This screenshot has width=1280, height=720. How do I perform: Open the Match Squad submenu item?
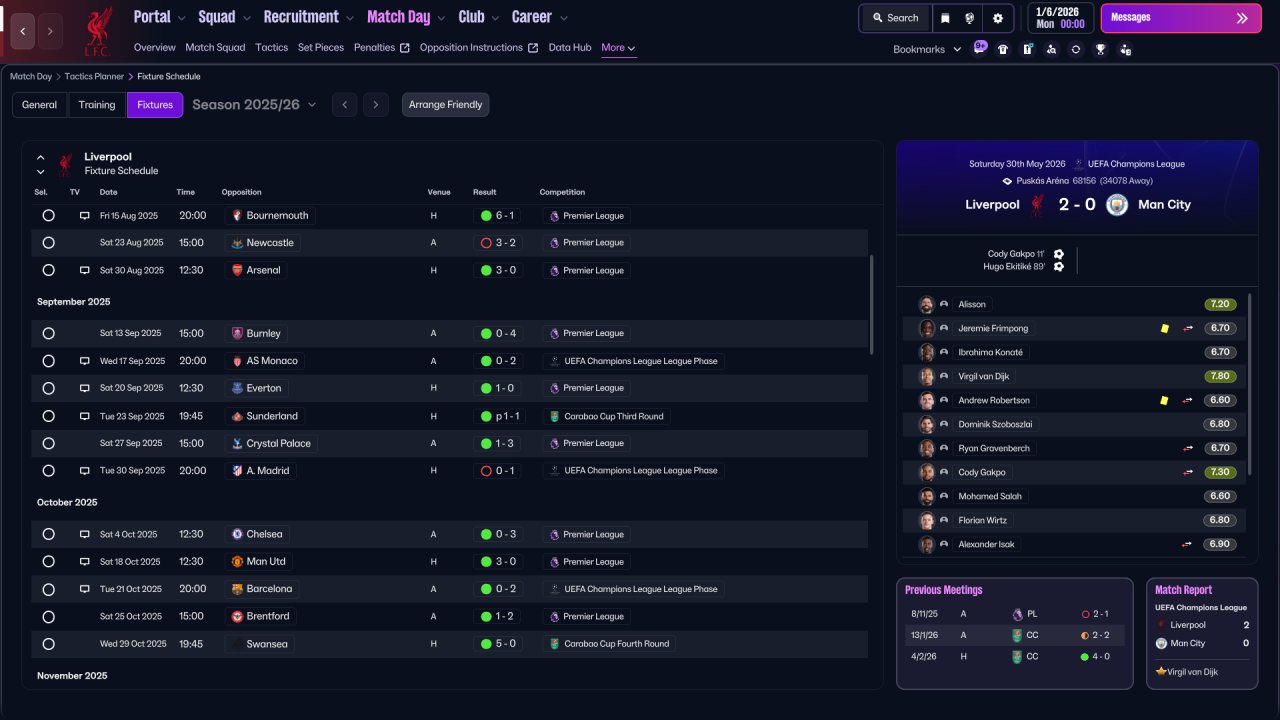[215, 48]
